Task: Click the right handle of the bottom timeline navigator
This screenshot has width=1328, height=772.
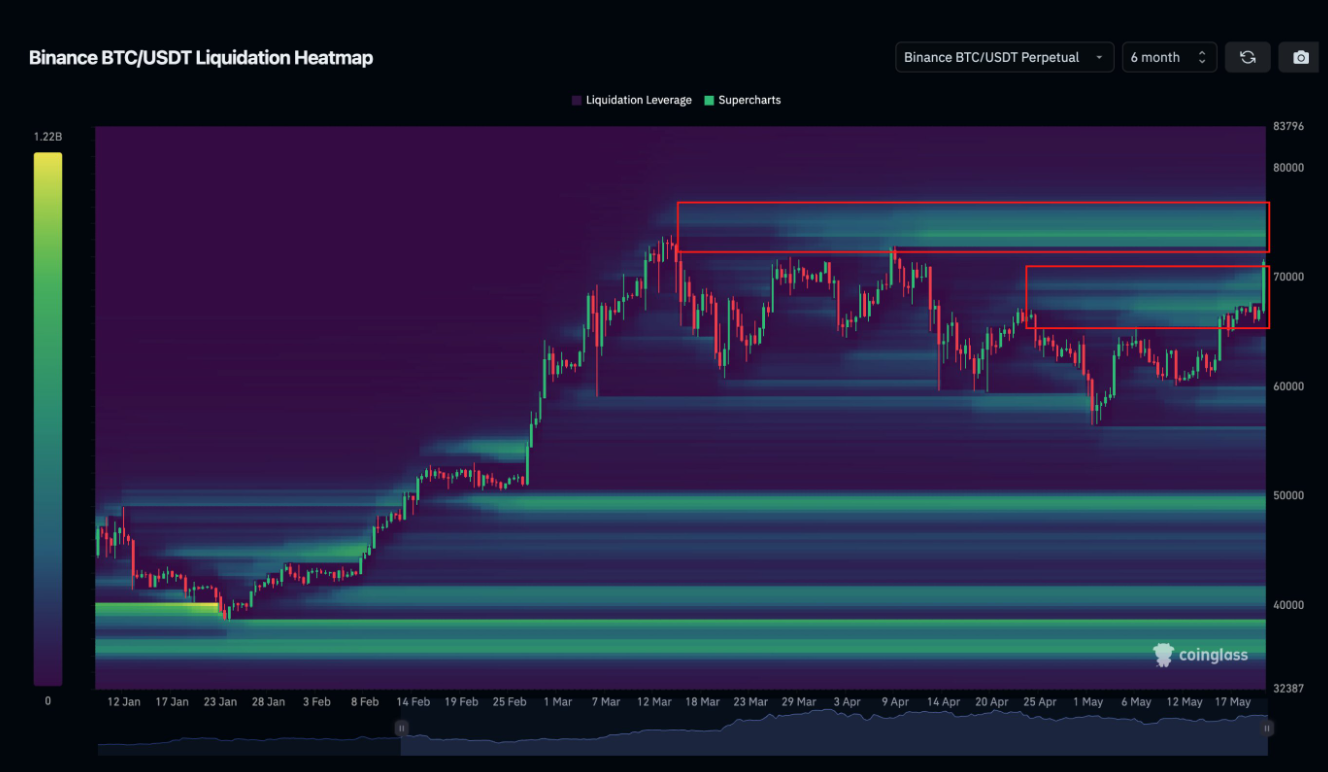Action: pos(1267,728)
